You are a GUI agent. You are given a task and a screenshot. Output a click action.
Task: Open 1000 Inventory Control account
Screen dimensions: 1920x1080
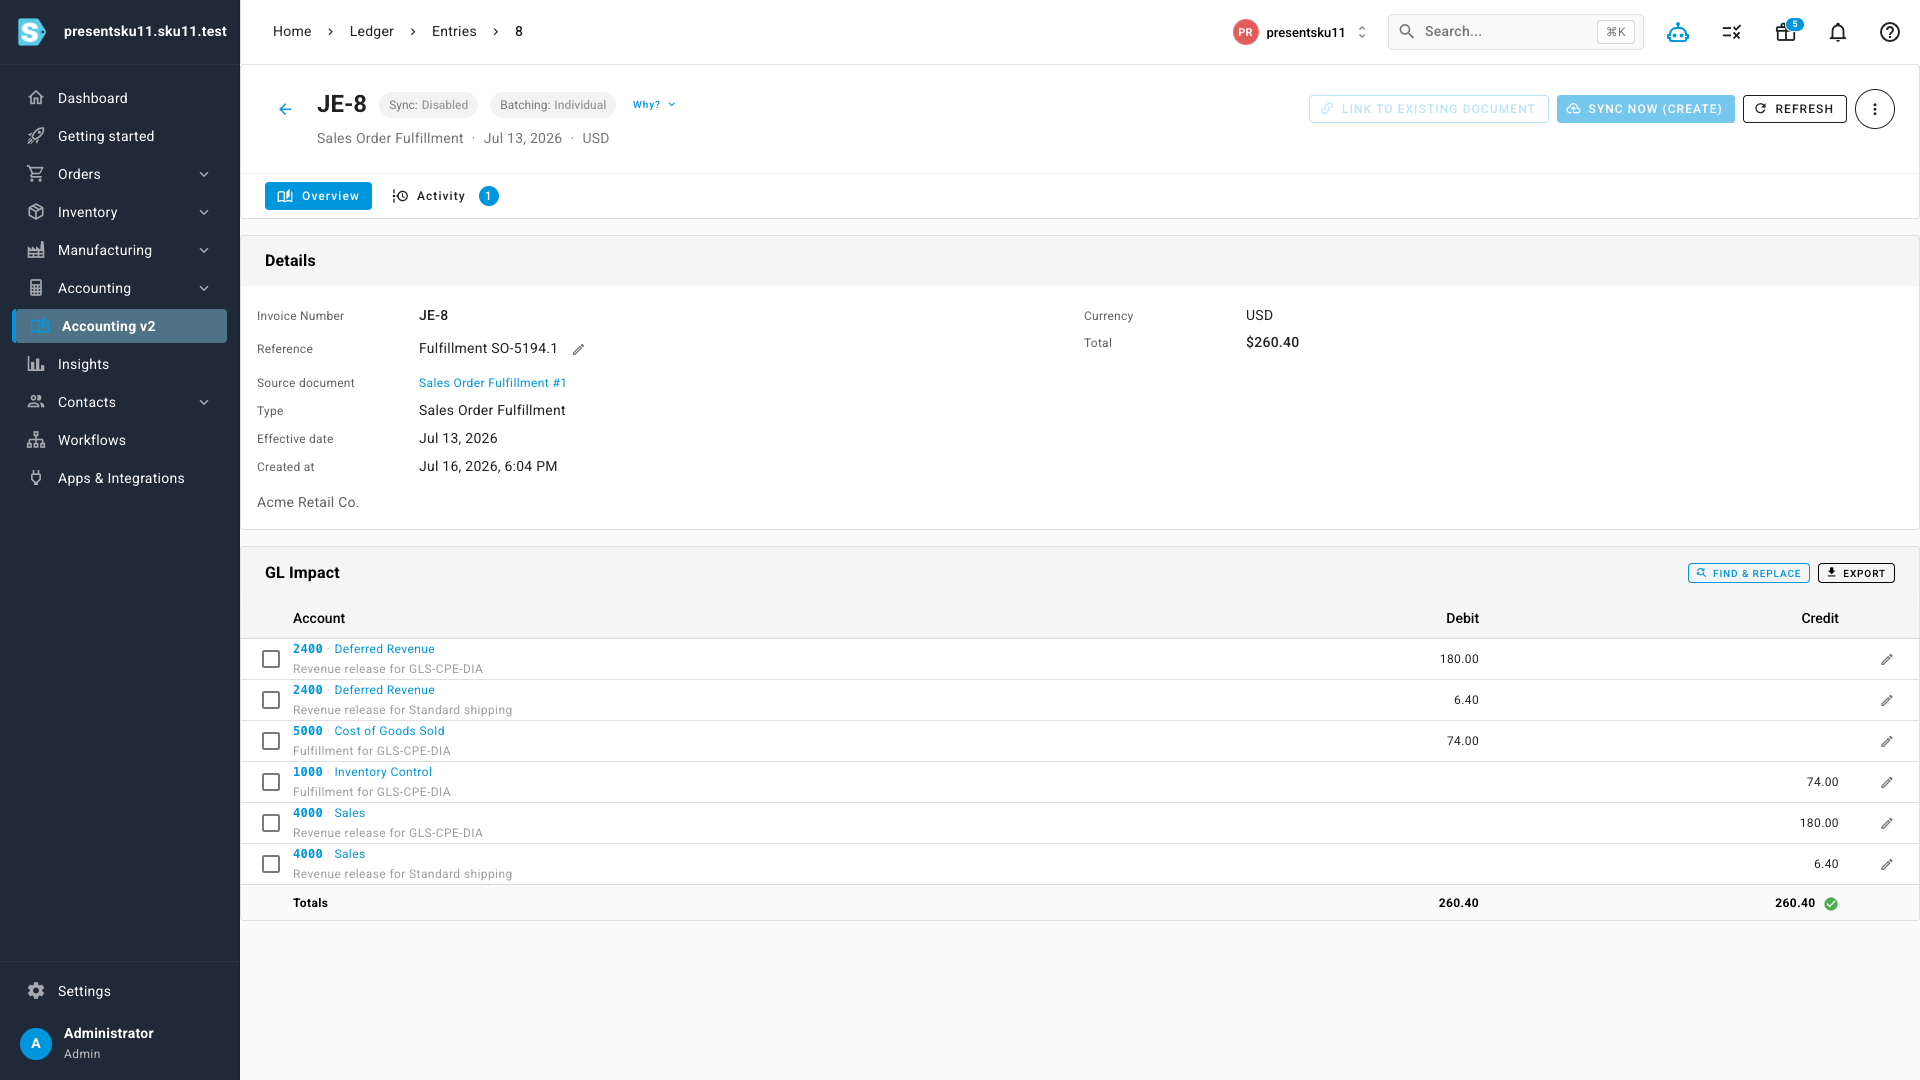362,772
